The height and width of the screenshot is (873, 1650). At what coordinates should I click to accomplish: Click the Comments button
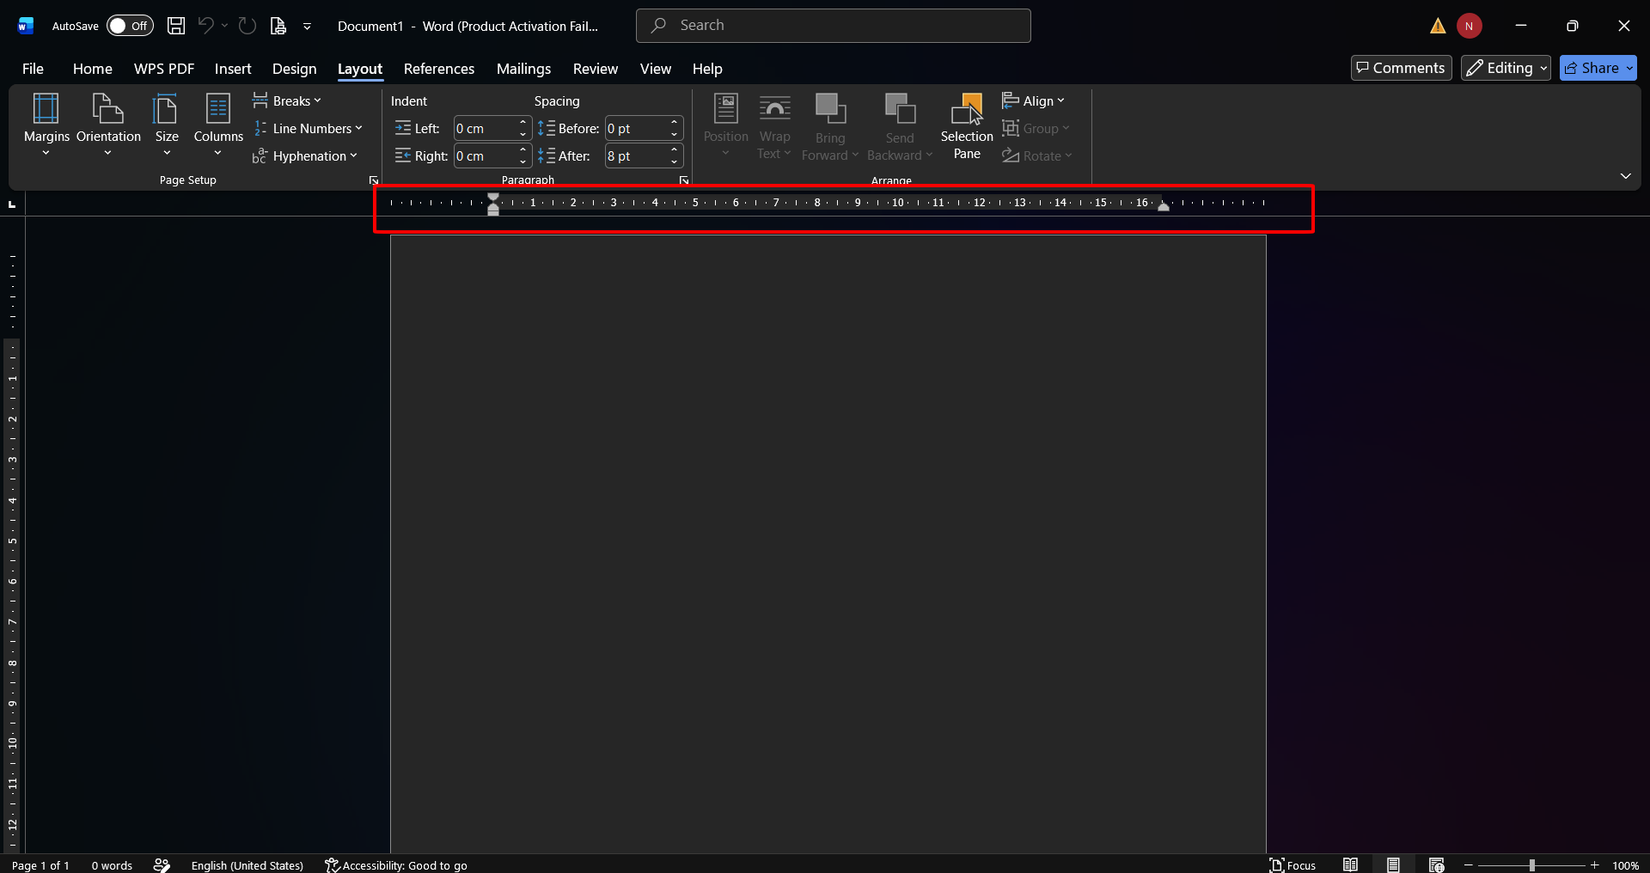pos(1401,68)
